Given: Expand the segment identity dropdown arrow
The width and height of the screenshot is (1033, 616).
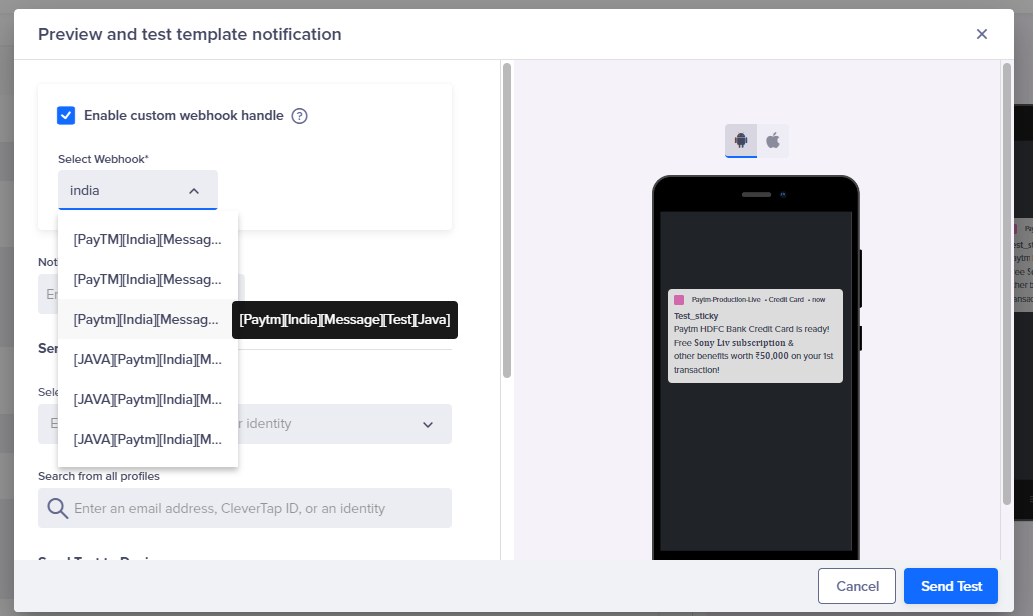Looking at the screenshot, I should 428,424.
